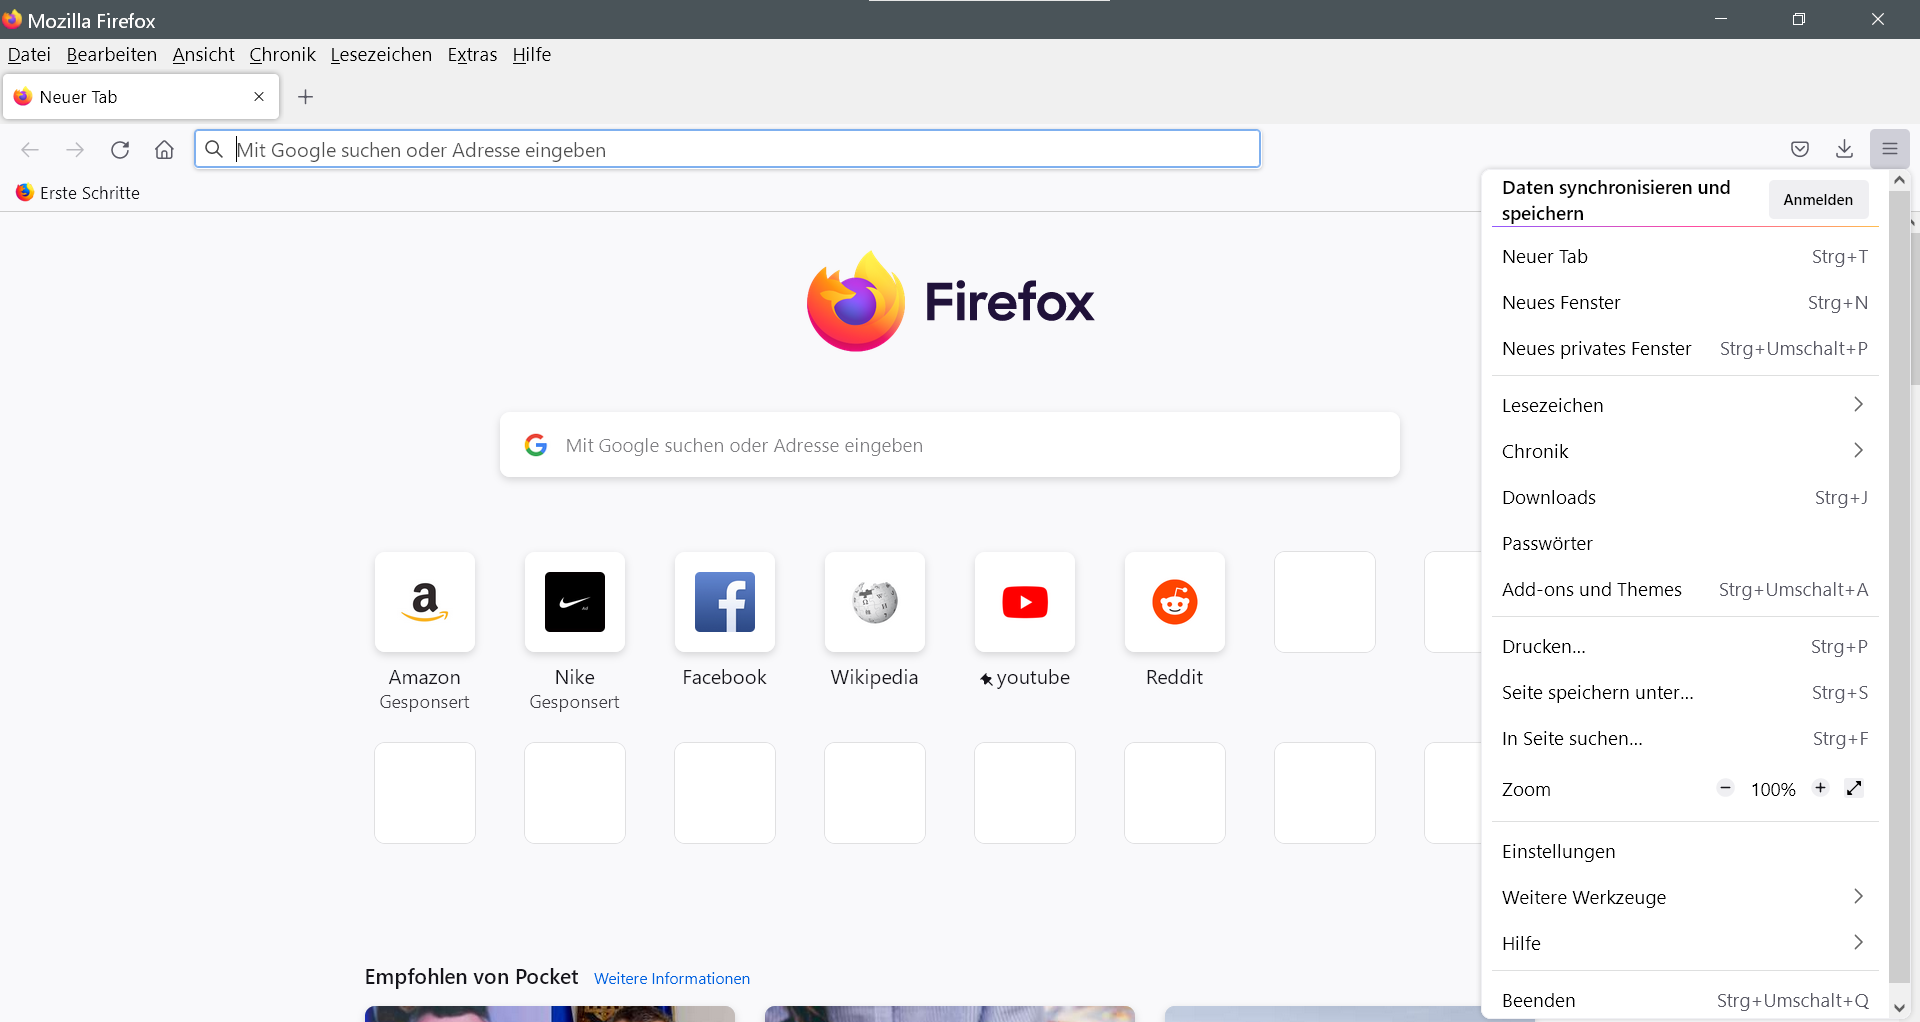Open the Save to Pocket icon

pyautogui.click(x=1800, y=150)
